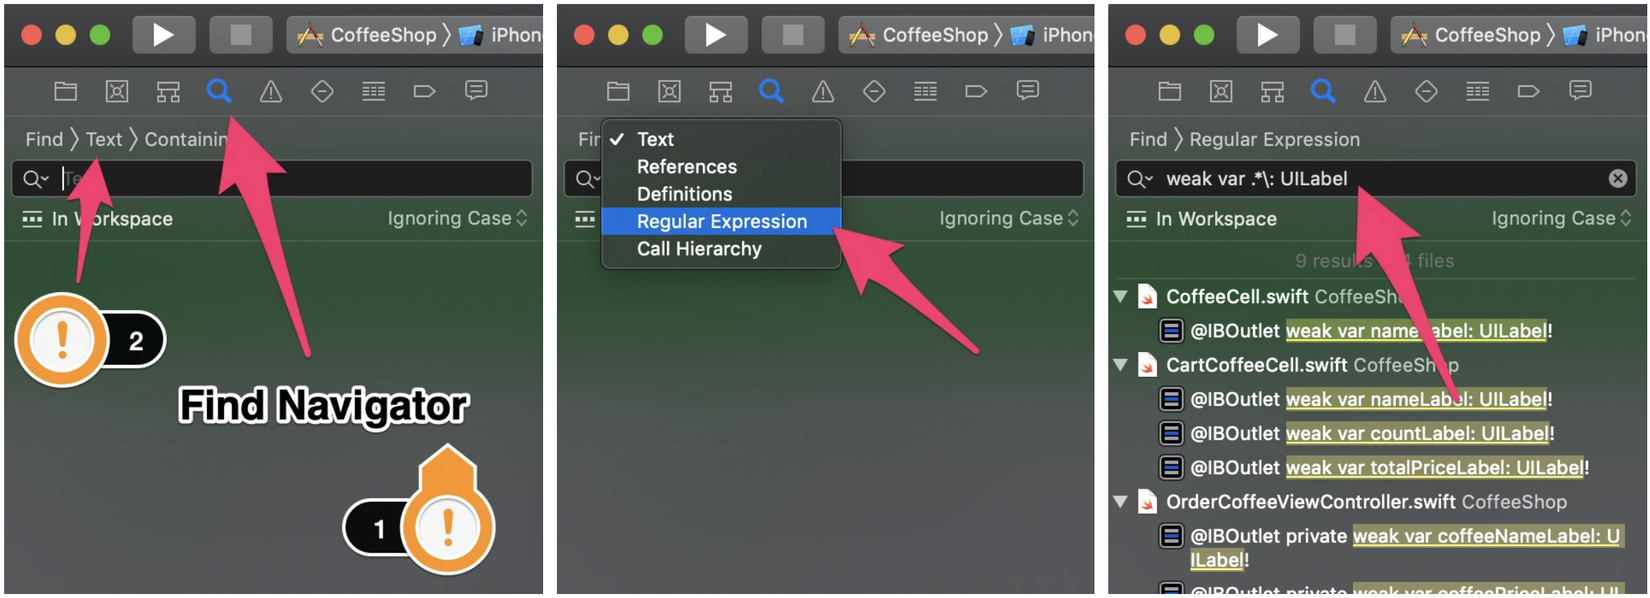Open Test navigator diamond icon in right panel

tap(1426, 92)
